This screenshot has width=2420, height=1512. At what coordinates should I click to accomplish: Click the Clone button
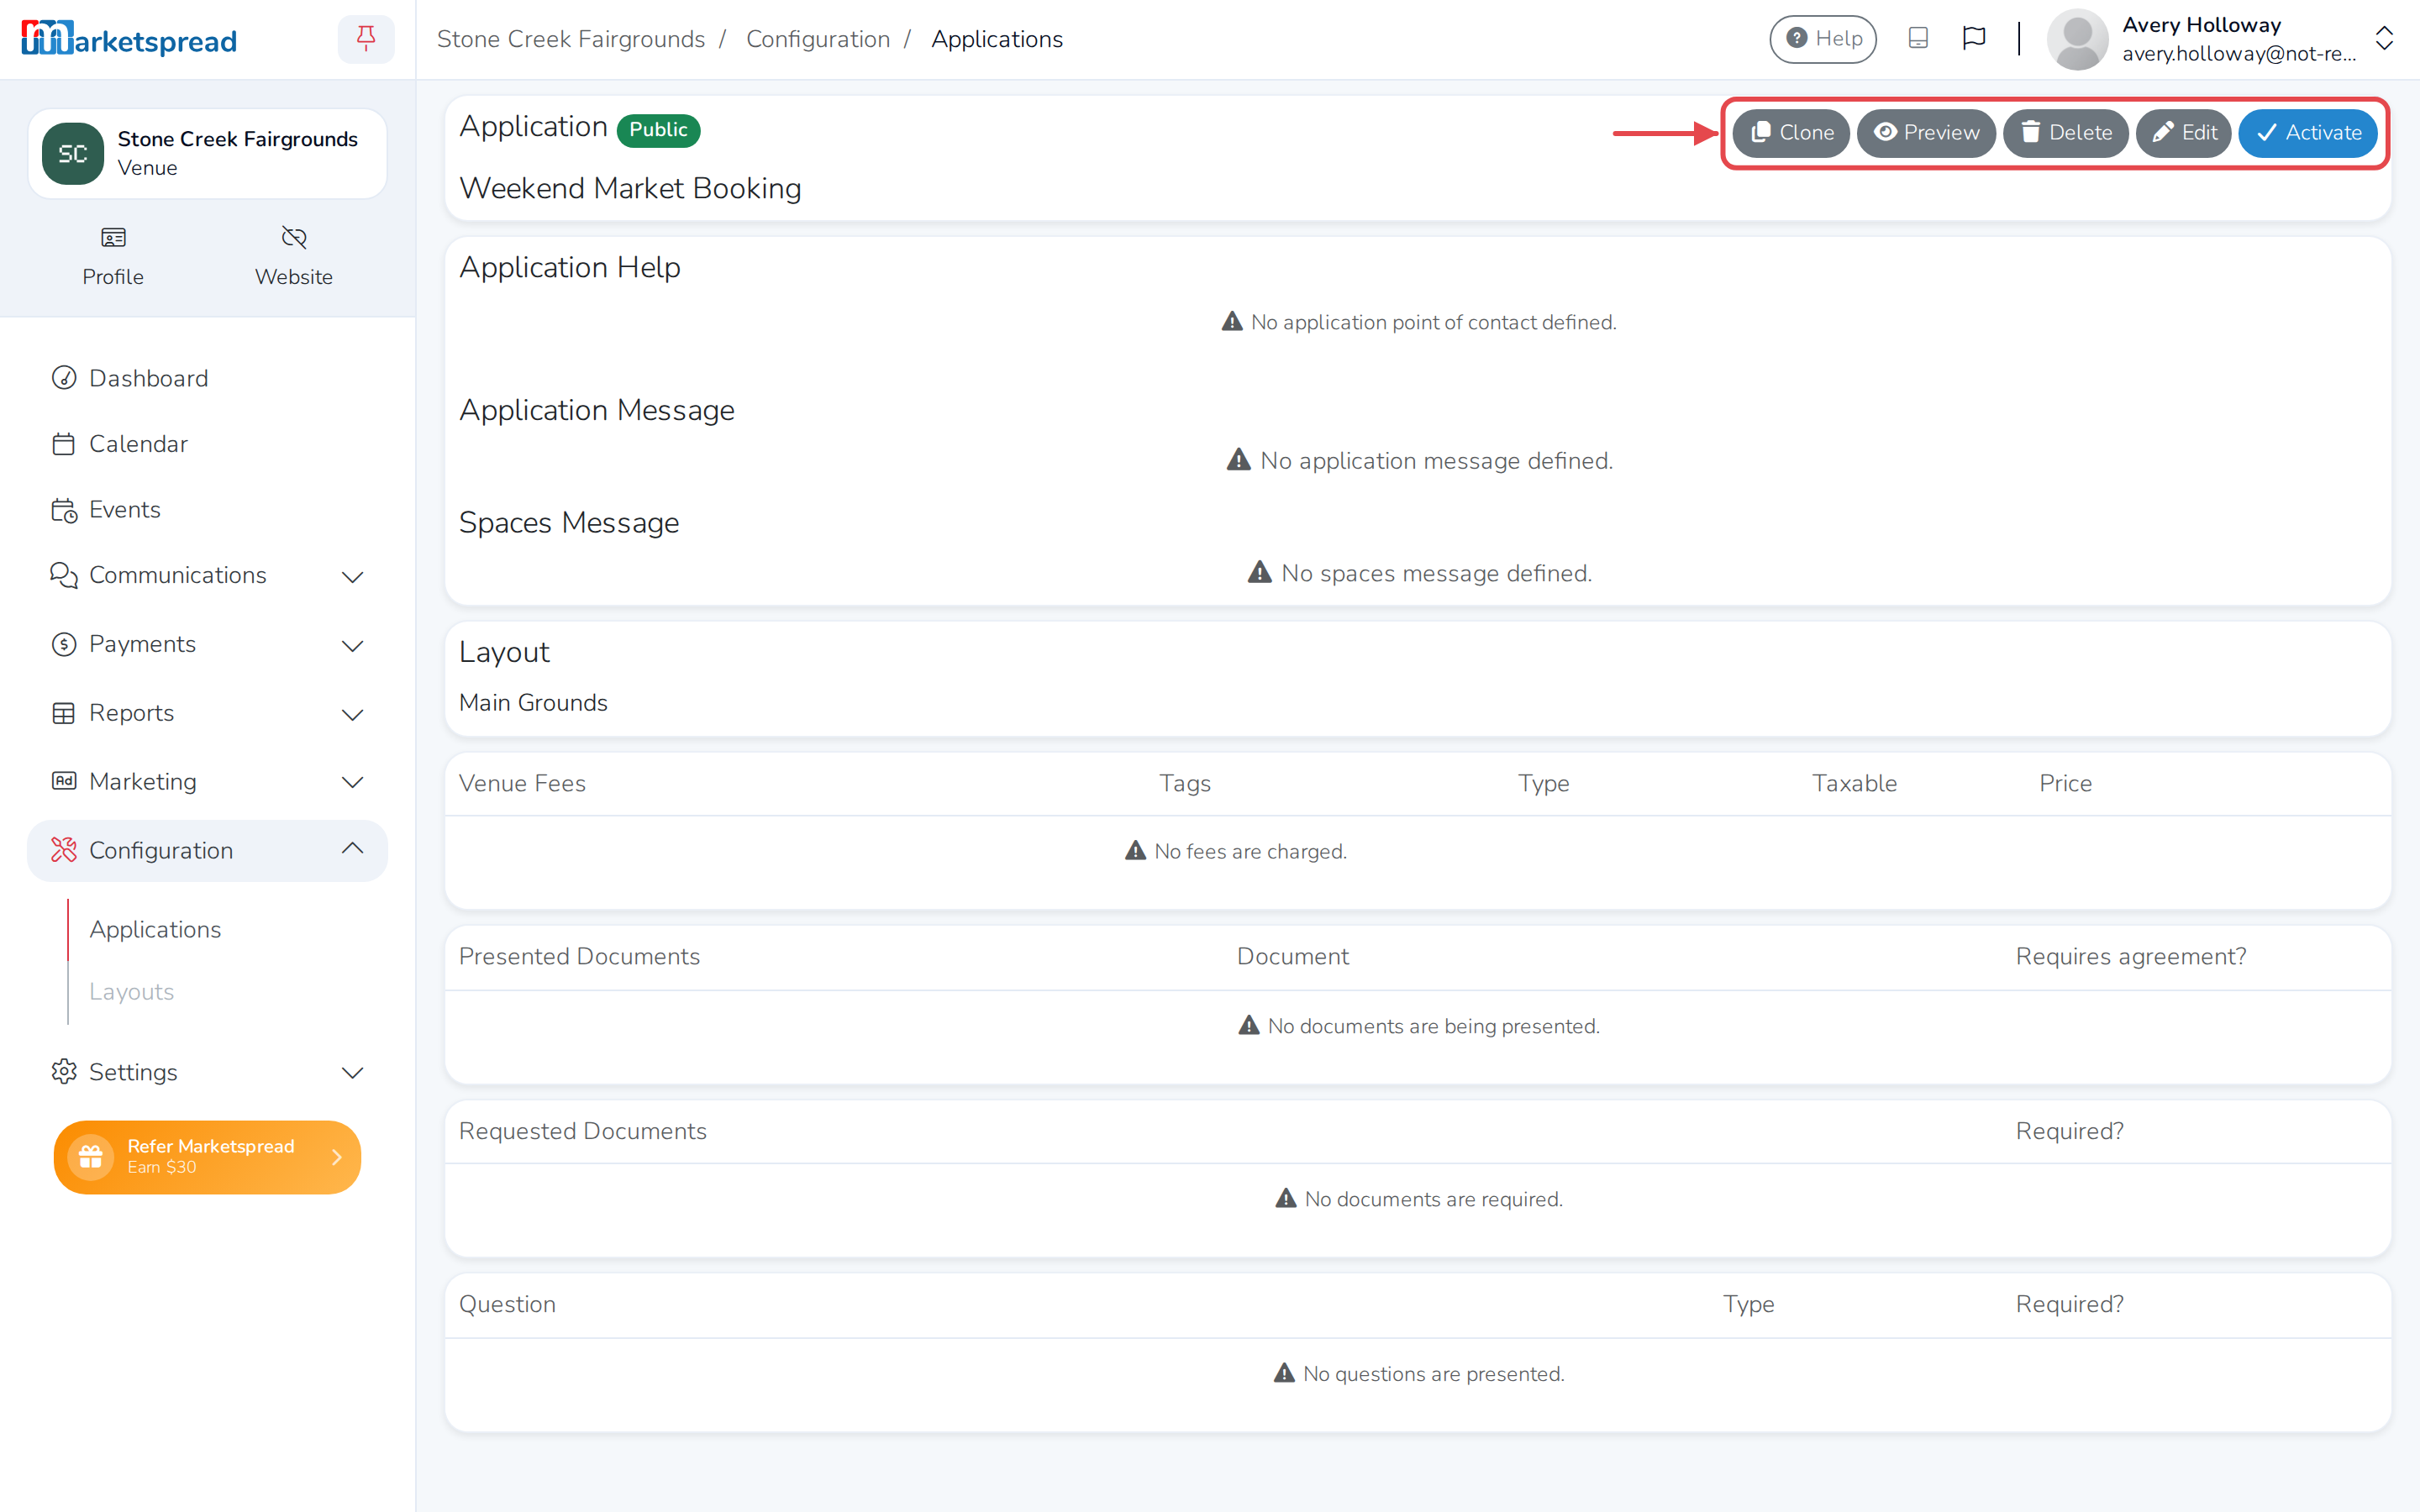[x=1791, y=133]
